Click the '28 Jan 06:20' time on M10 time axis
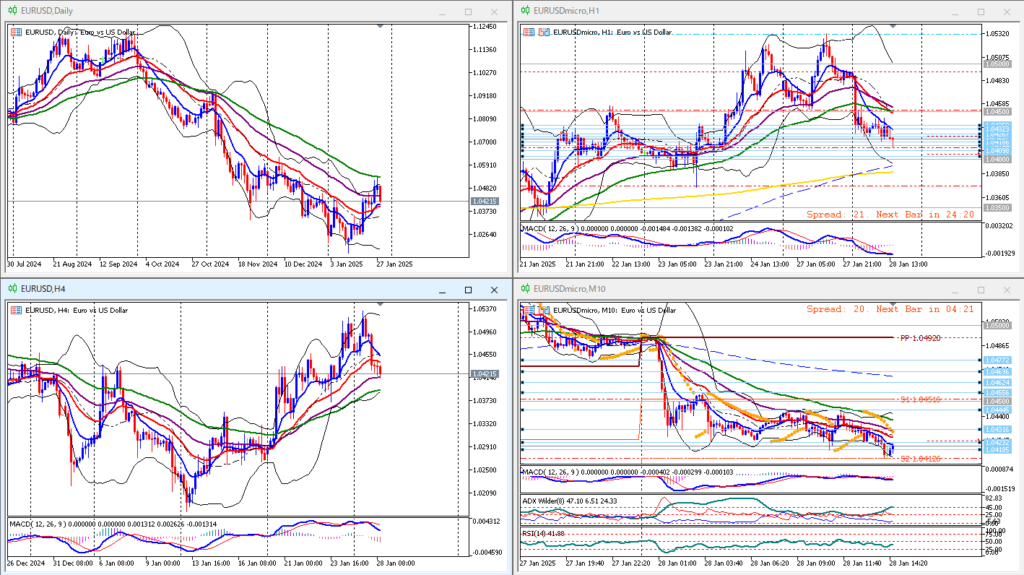 tap(771, 563)
